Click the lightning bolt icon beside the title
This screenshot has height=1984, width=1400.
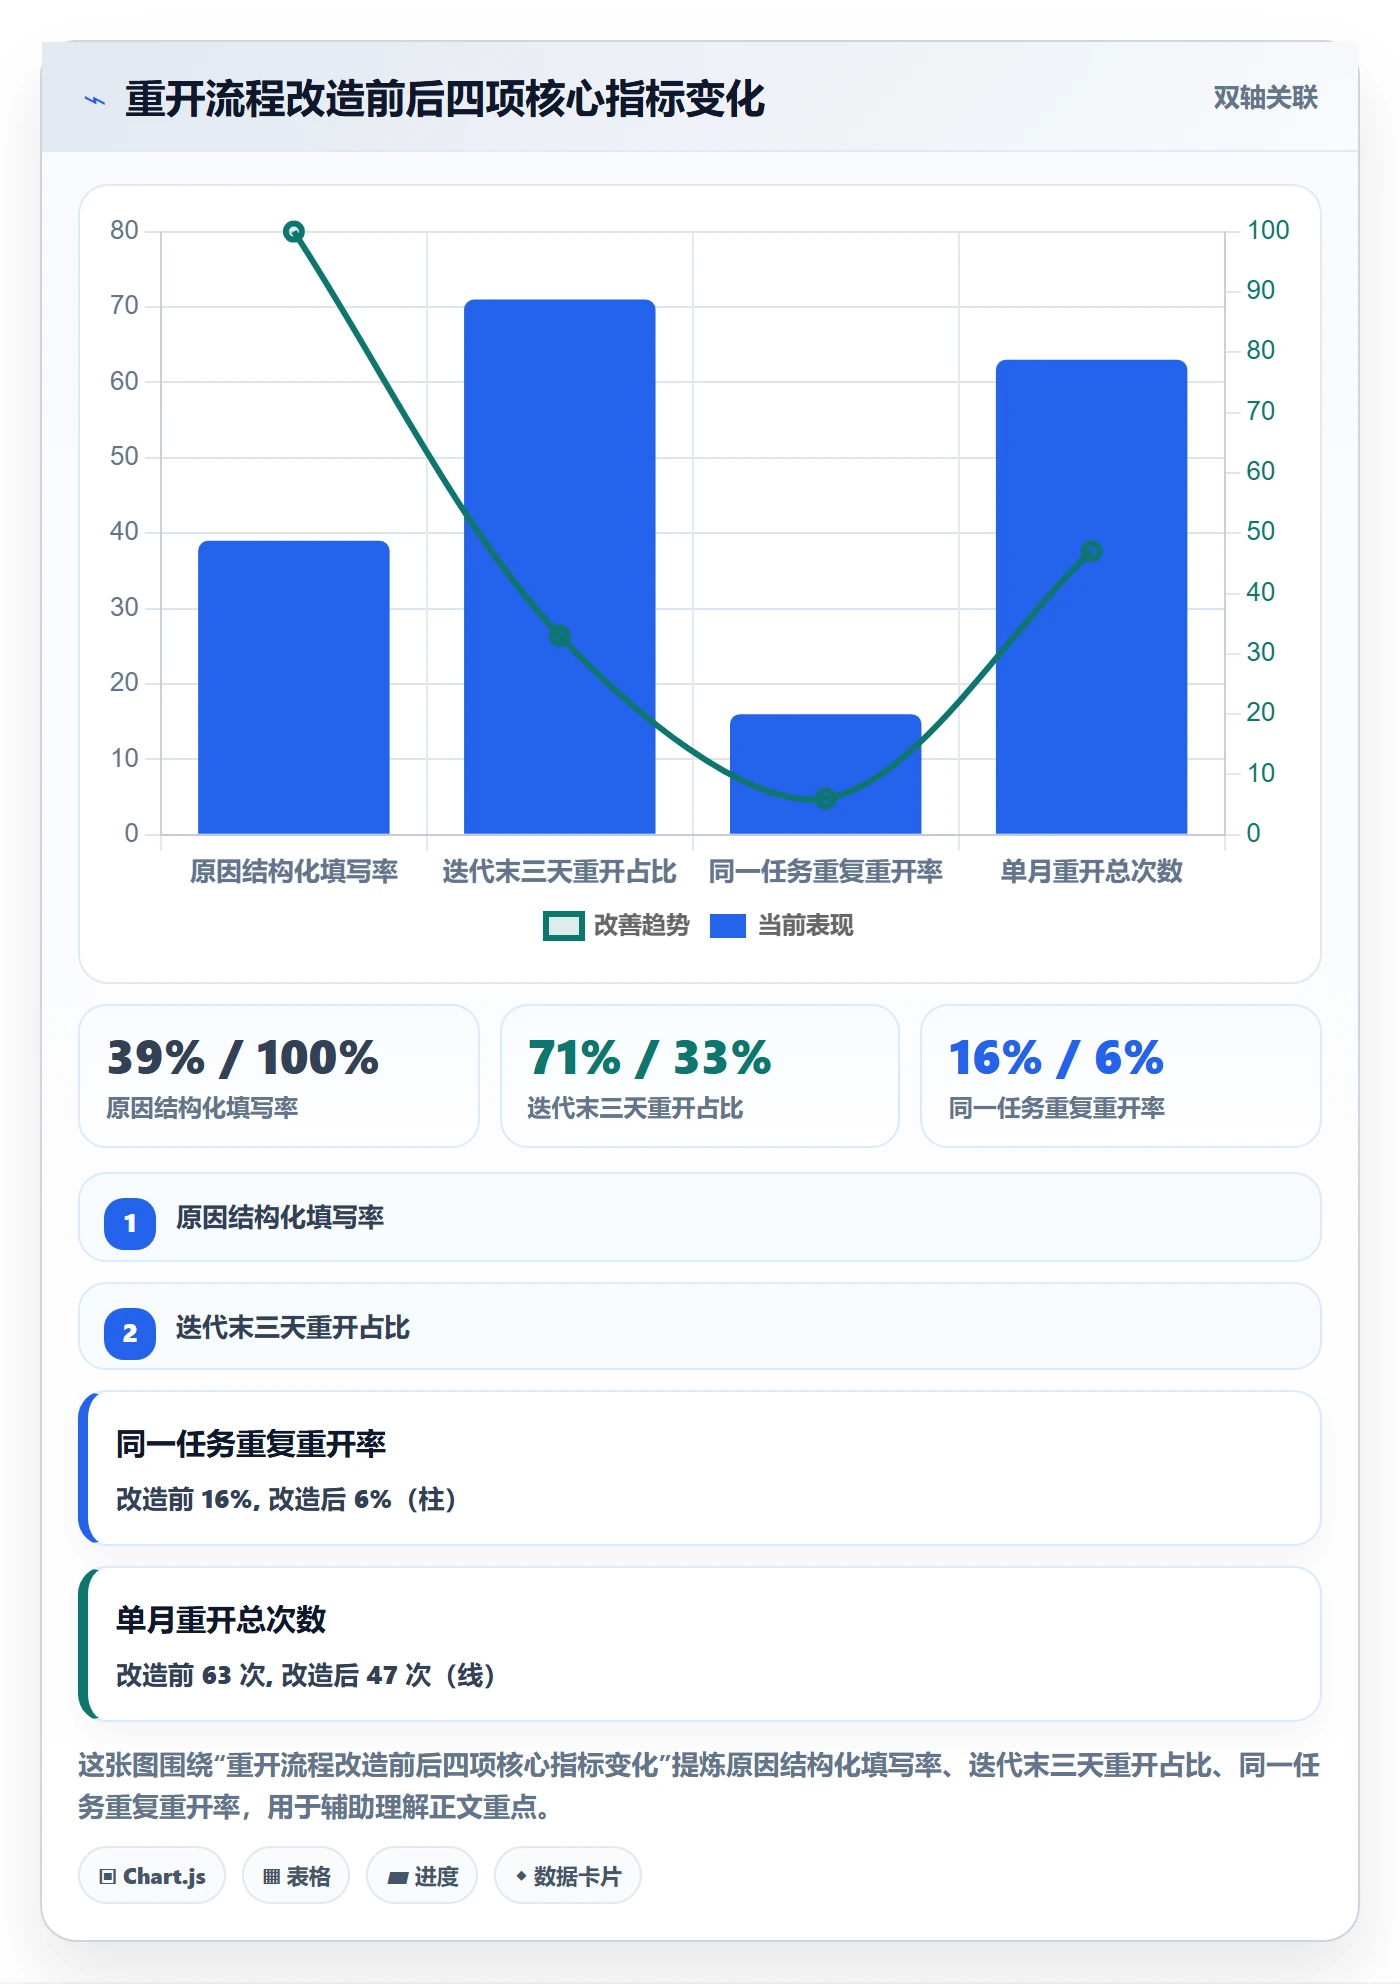pos(95,100)
